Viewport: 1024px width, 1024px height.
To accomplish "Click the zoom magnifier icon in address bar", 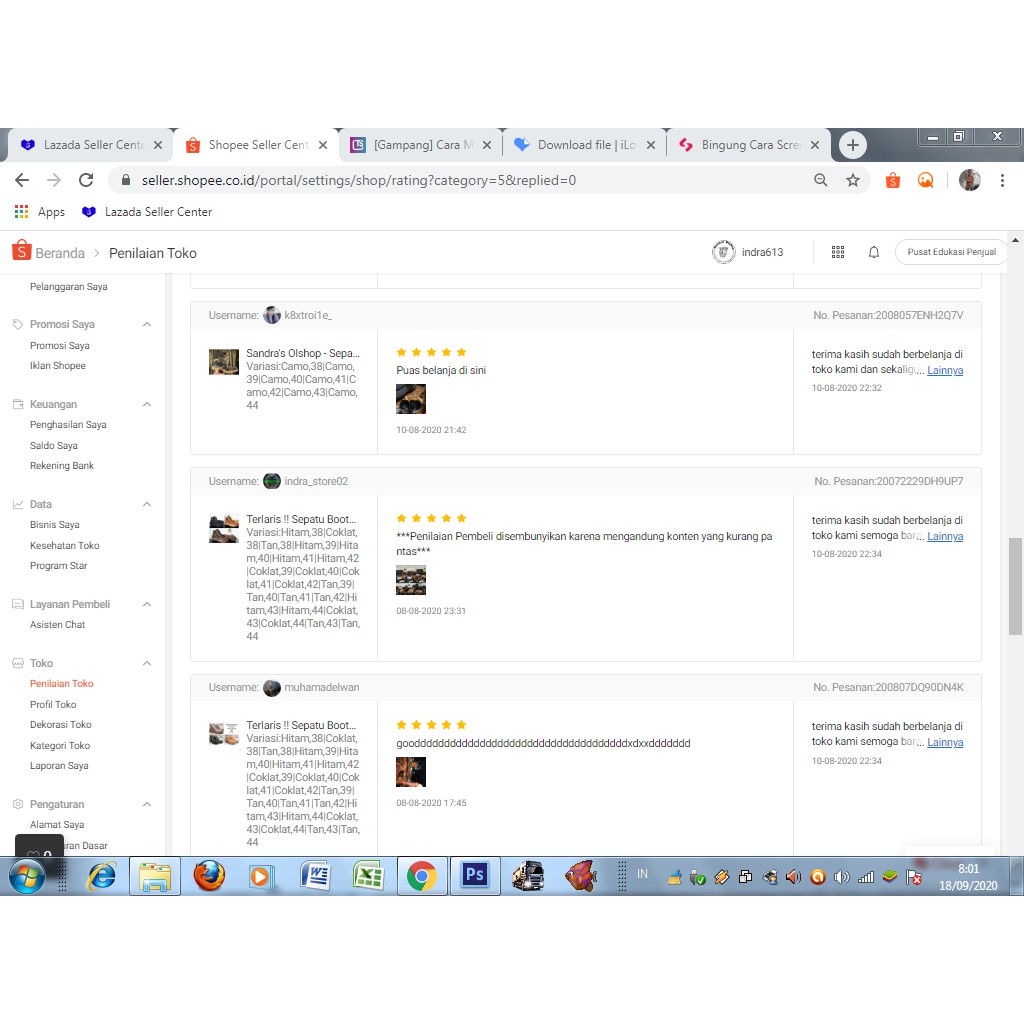I will pos(821,180).
